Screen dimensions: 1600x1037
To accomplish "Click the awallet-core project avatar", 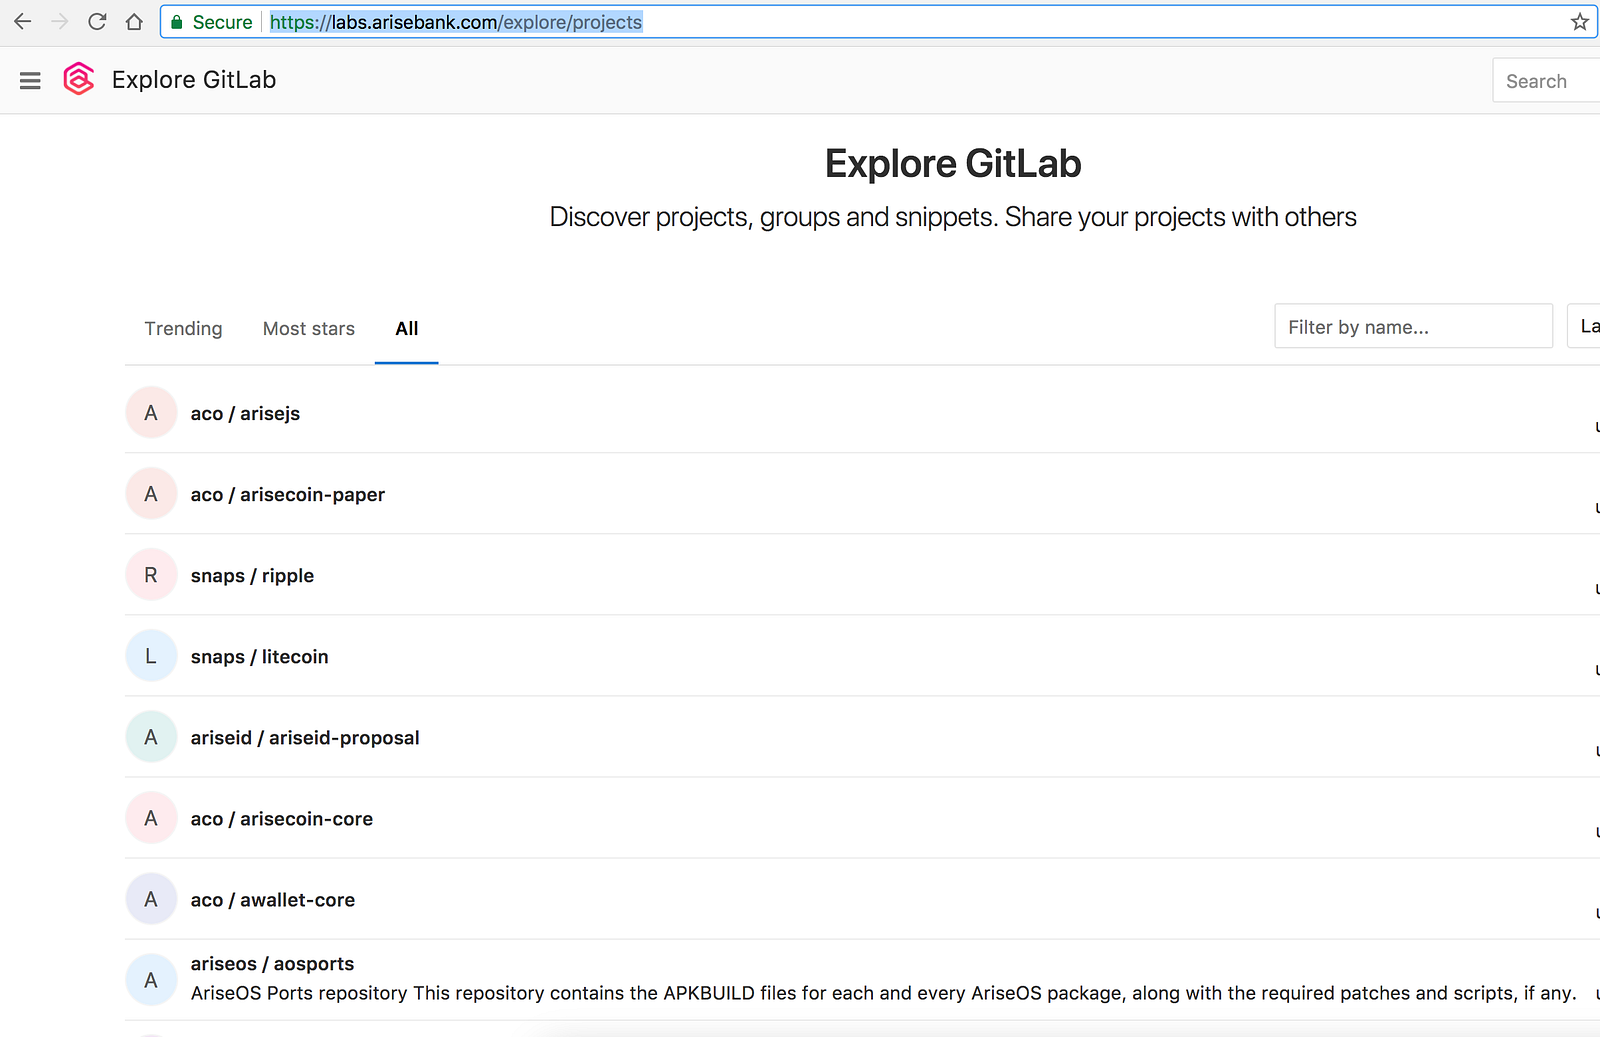I will (x=151, y=899).
